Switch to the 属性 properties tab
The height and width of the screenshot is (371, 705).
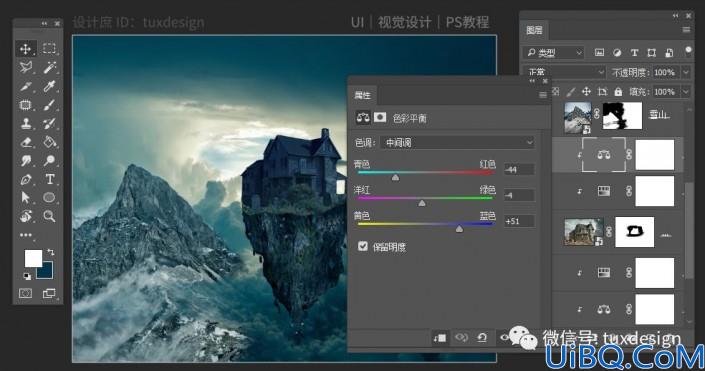(362, 95)
